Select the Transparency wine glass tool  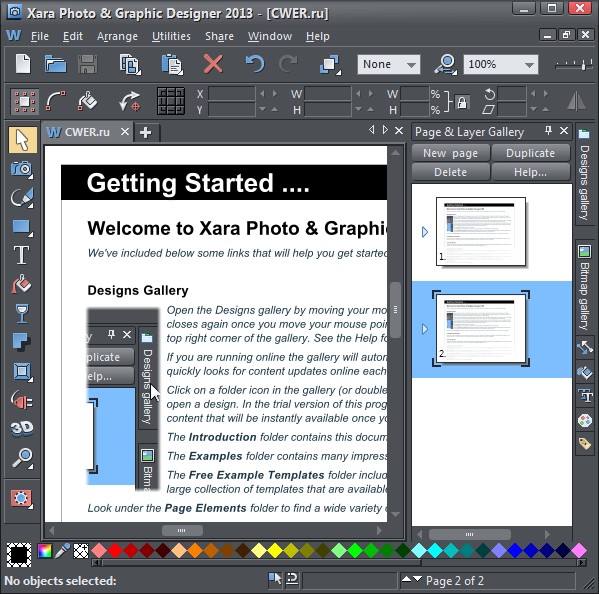pyautogui.click(x=22, y=313)
